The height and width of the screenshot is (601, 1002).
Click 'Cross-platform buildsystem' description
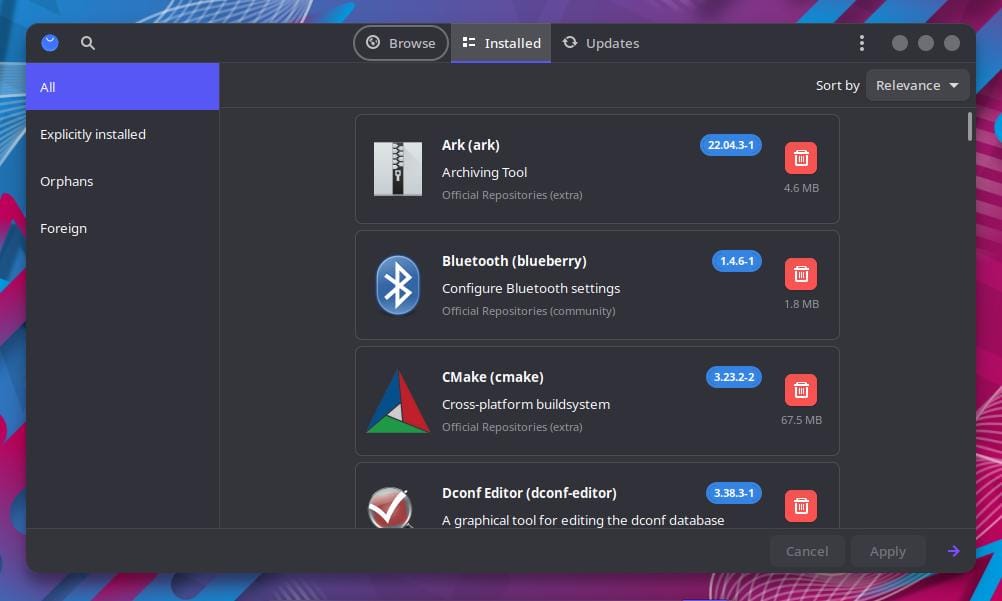pos(526,404)
